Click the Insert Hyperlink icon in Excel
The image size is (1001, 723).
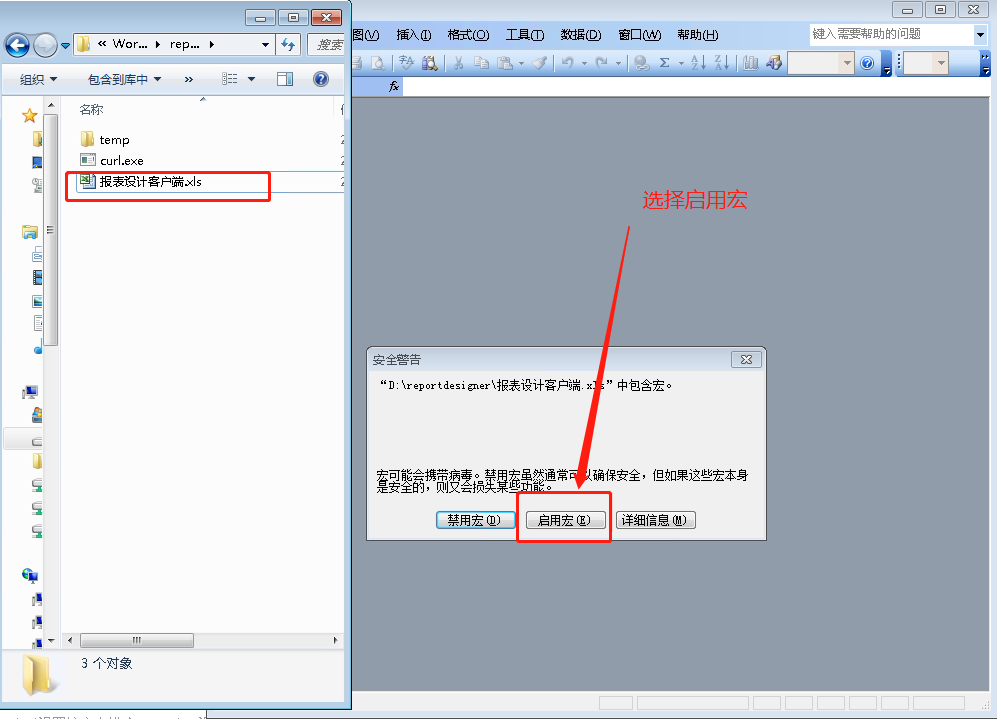[642, 63]
